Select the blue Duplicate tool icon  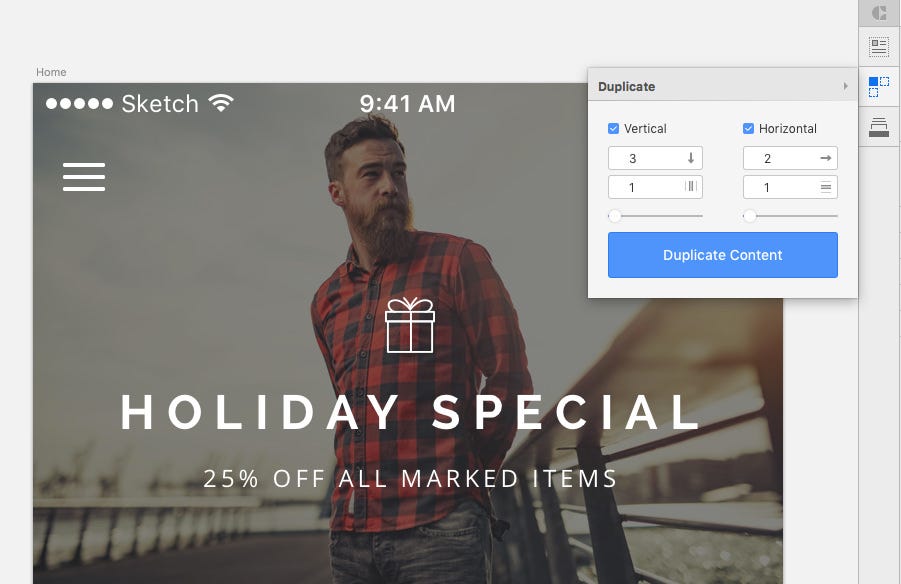pyautogui.click(x=879, y=87)
